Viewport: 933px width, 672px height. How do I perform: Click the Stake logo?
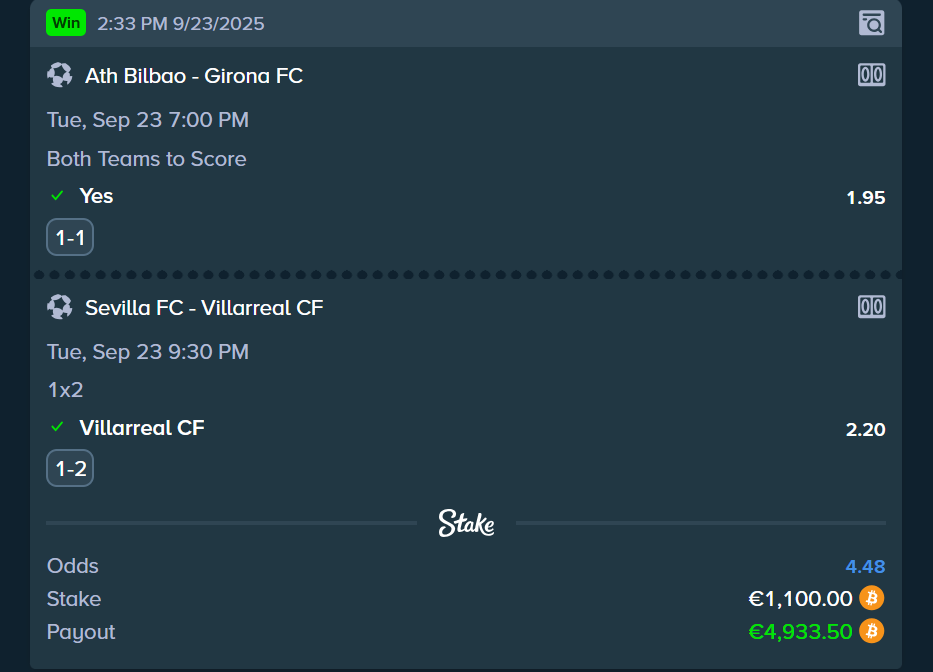(466, 523)
